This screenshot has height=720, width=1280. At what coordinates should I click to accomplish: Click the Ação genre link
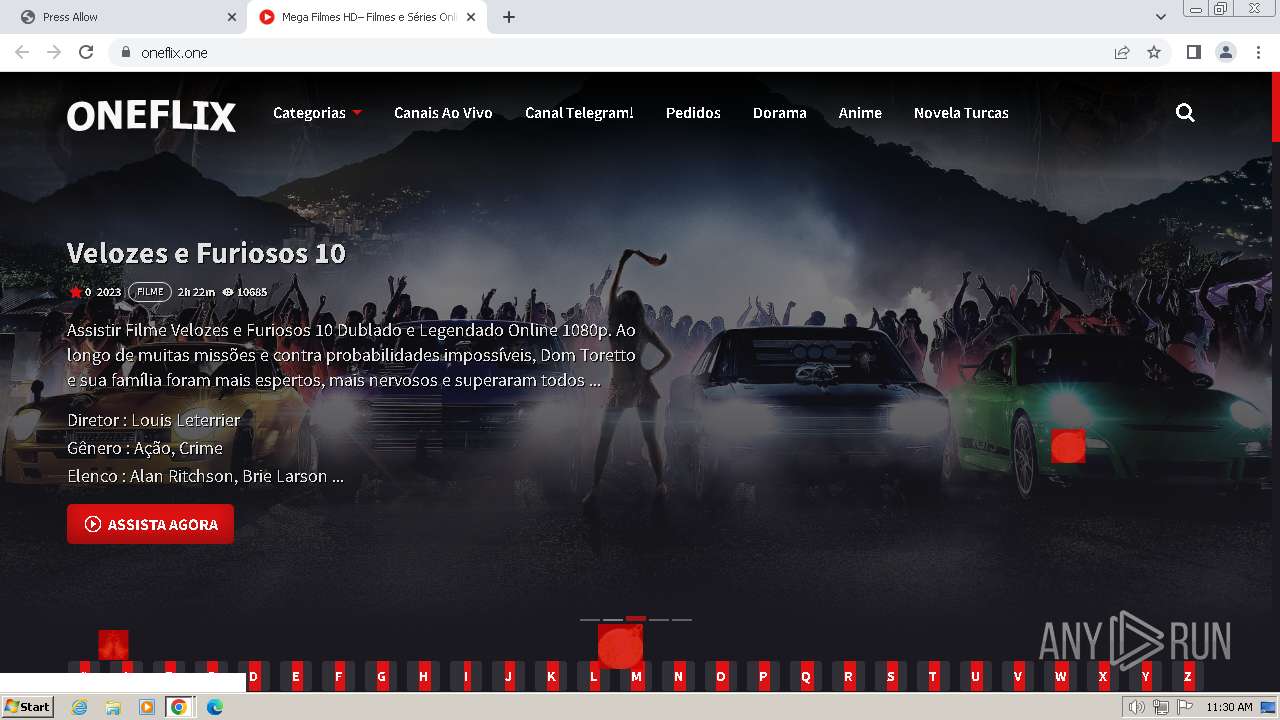152,448
